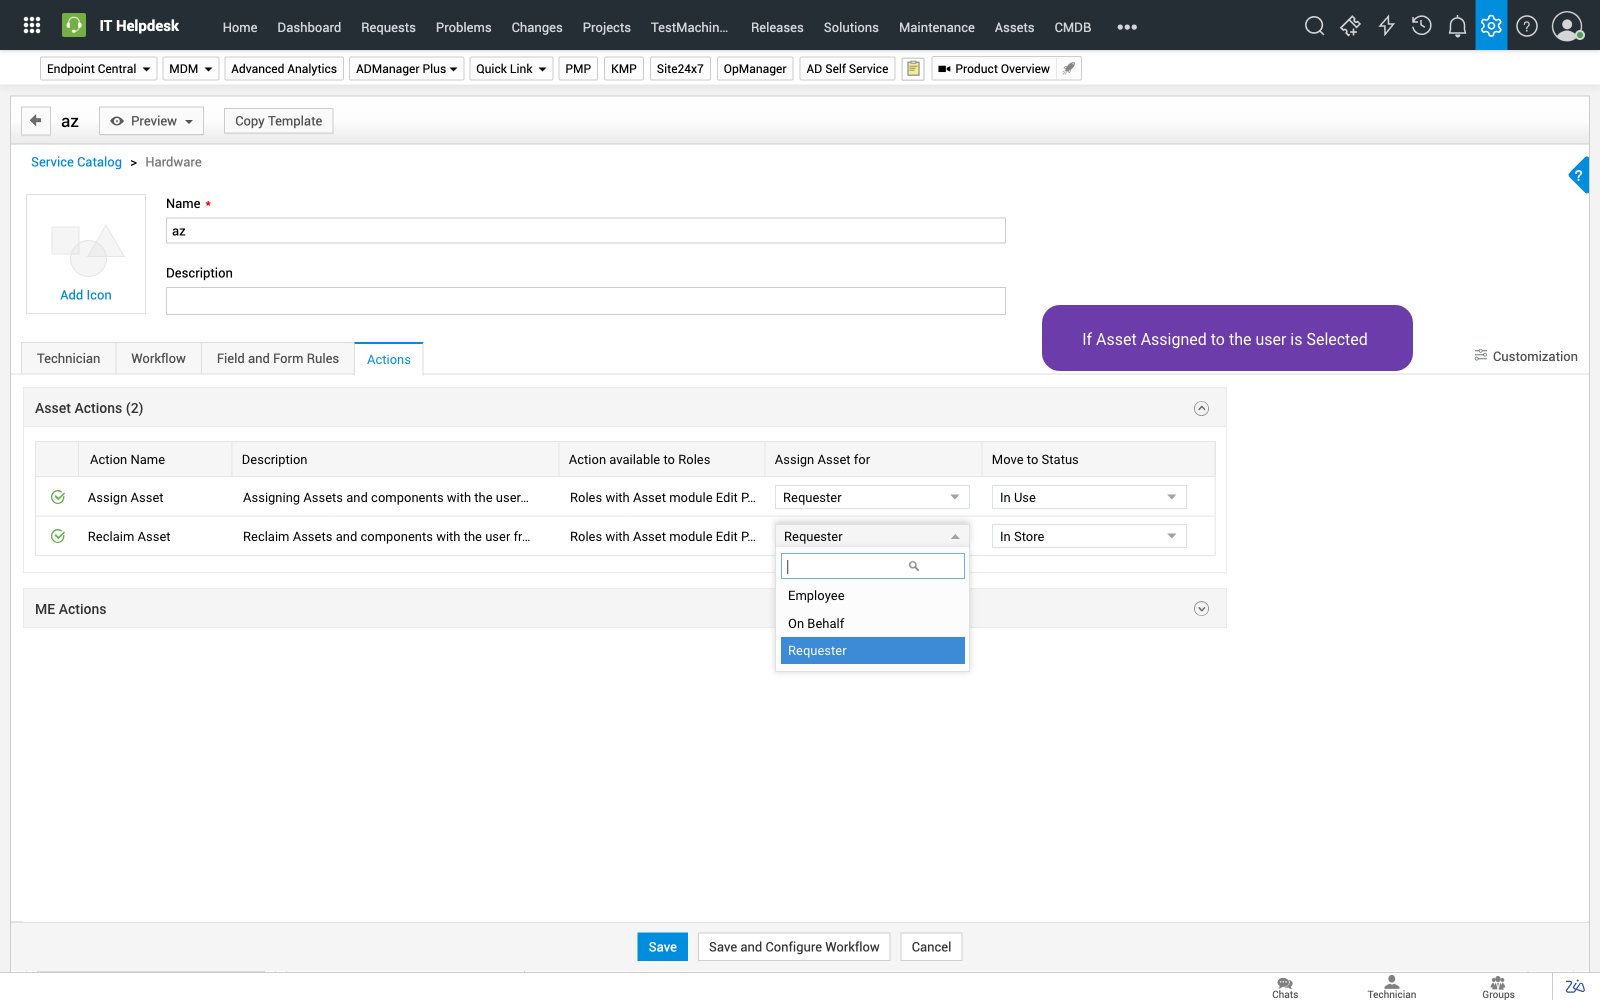
Task: Open the recent history clock icon
Action: [x=1421, y=26]
